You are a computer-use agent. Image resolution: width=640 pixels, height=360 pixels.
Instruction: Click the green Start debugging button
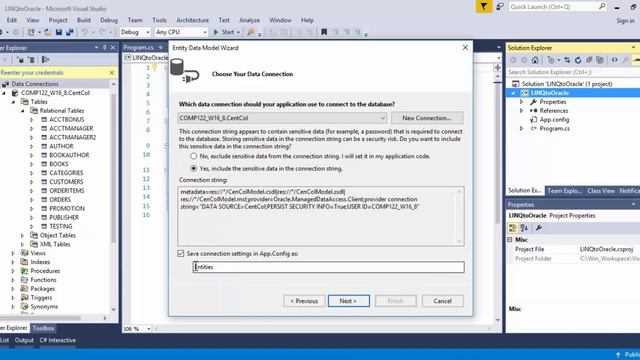(x=227, y=32)
